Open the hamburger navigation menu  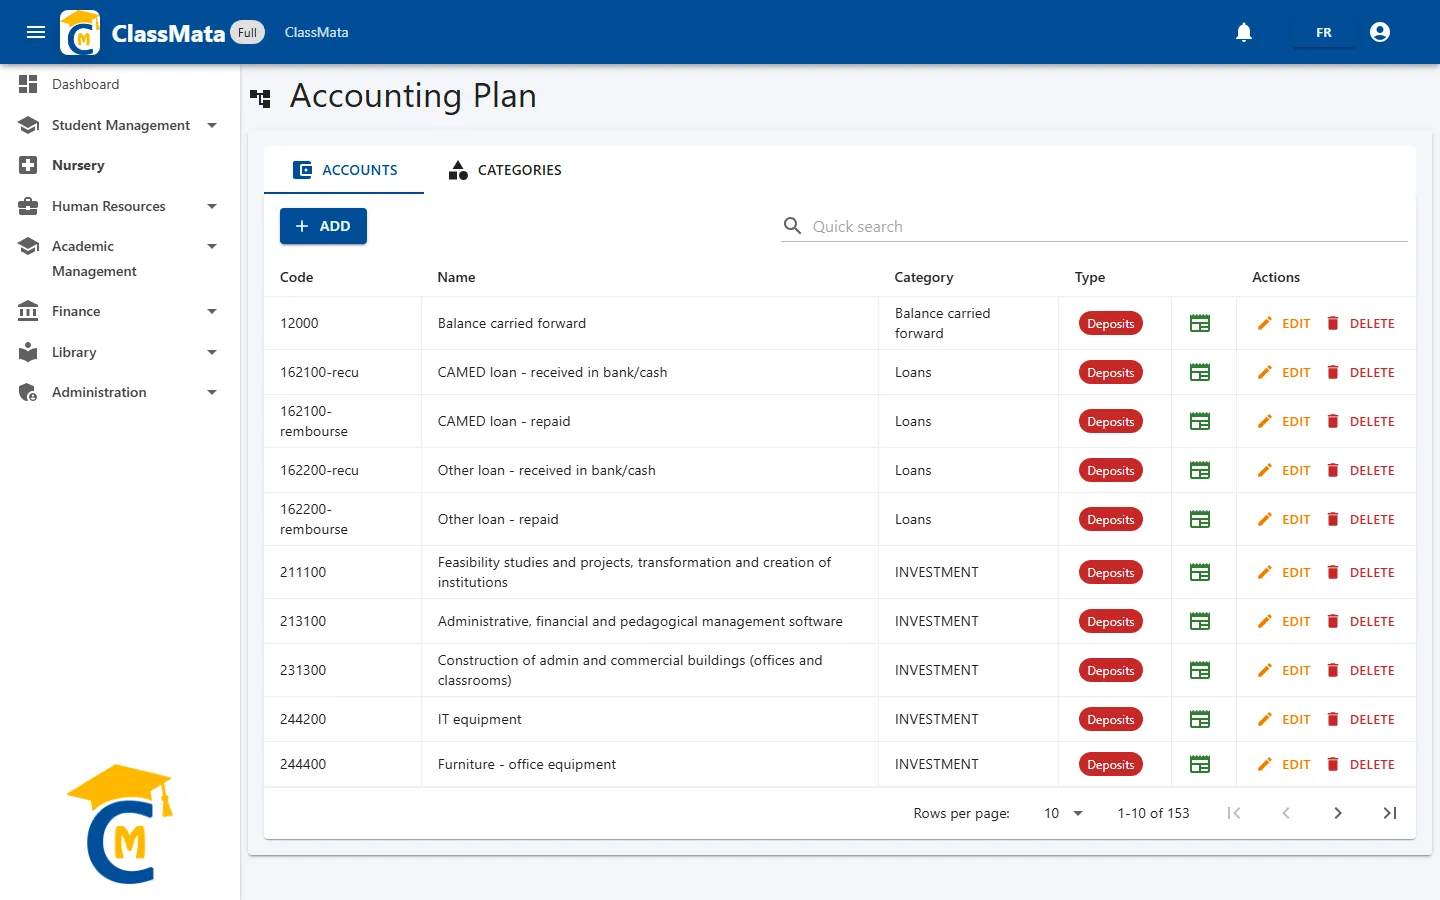[36, 32]
